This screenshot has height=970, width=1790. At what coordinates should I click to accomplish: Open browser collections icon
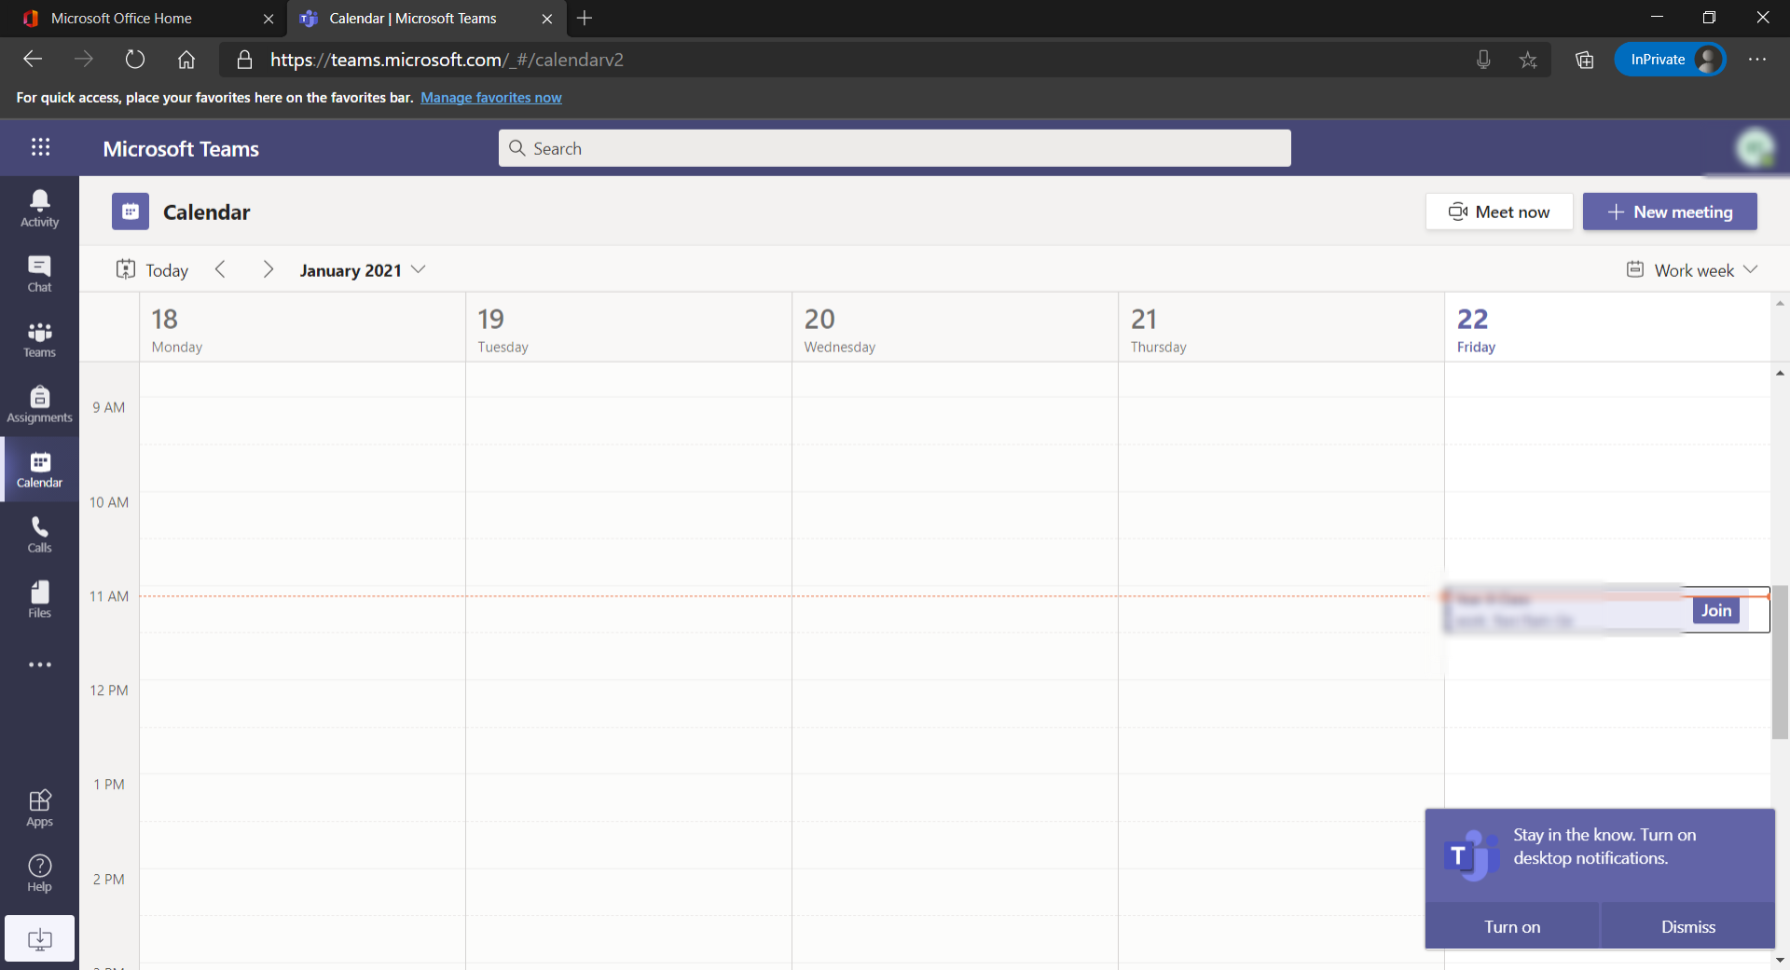click(1584, 60)
